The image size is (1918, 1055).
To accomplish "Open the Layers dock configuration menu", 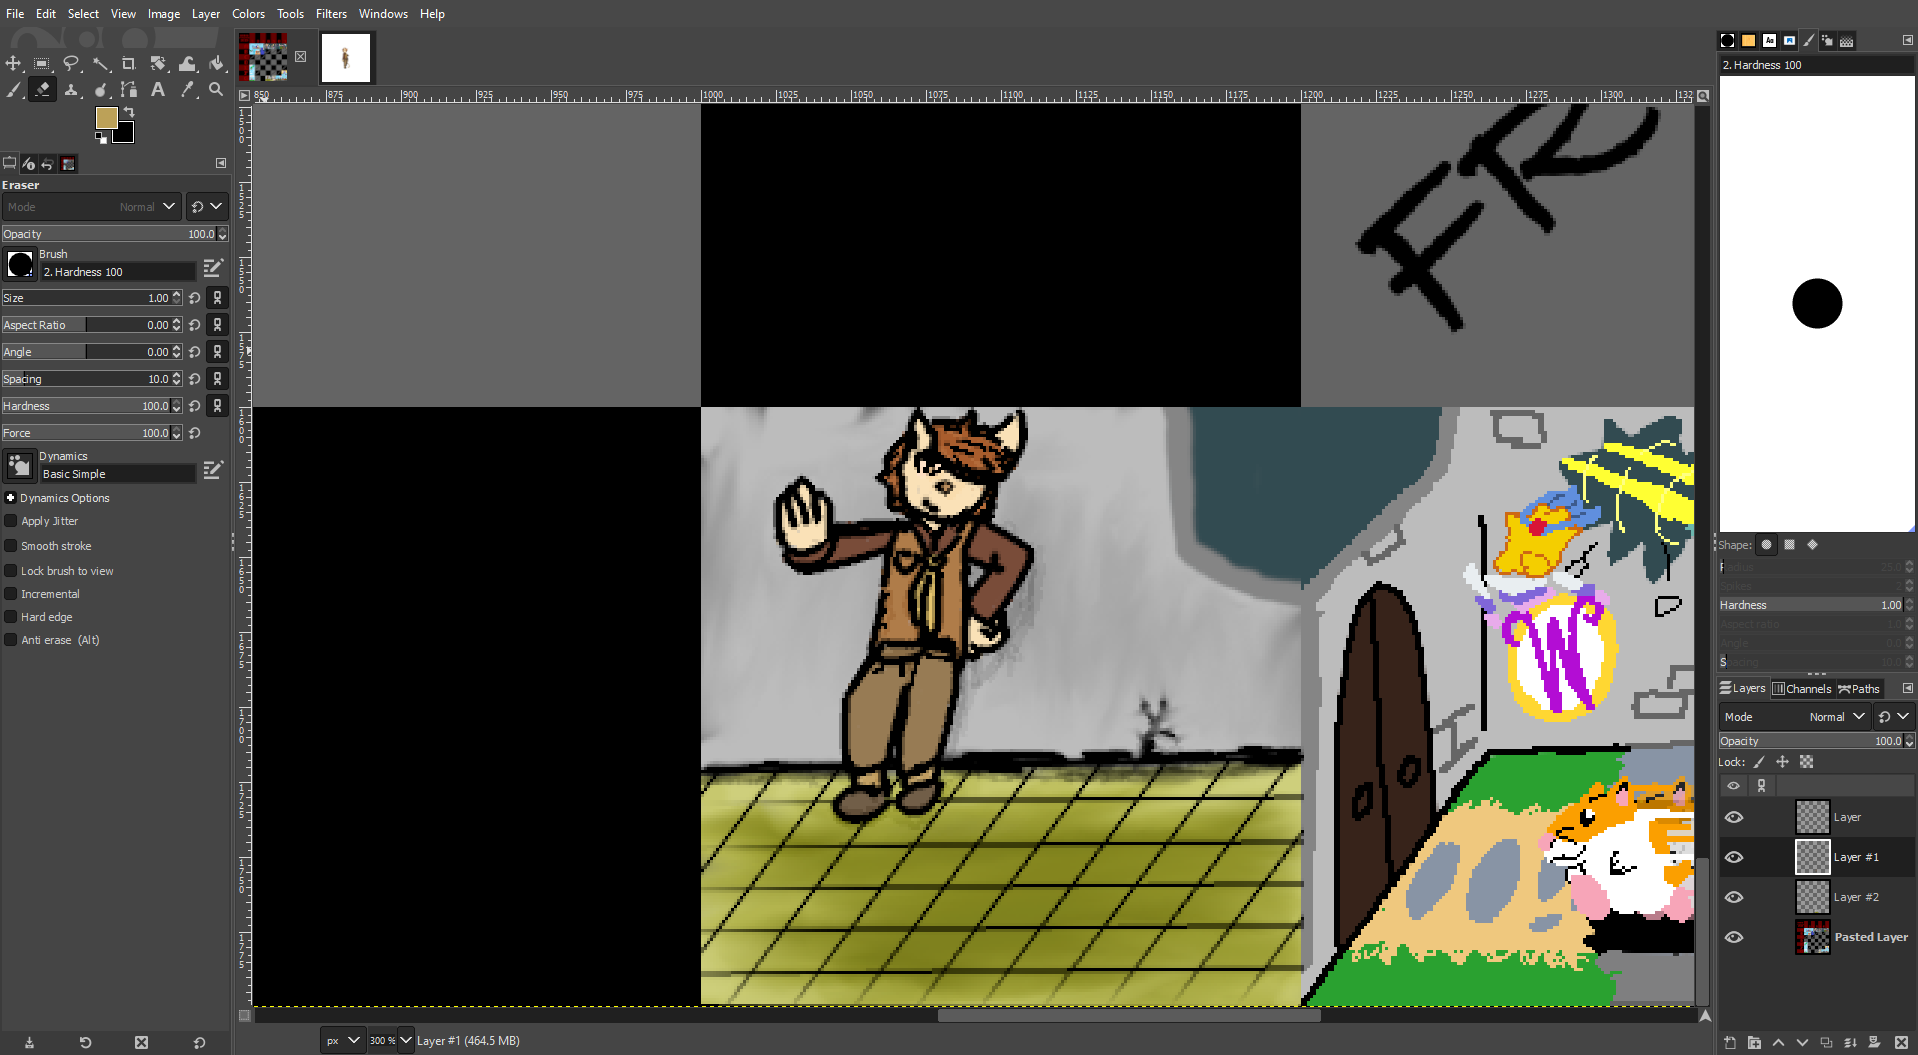I will 1907,688.
